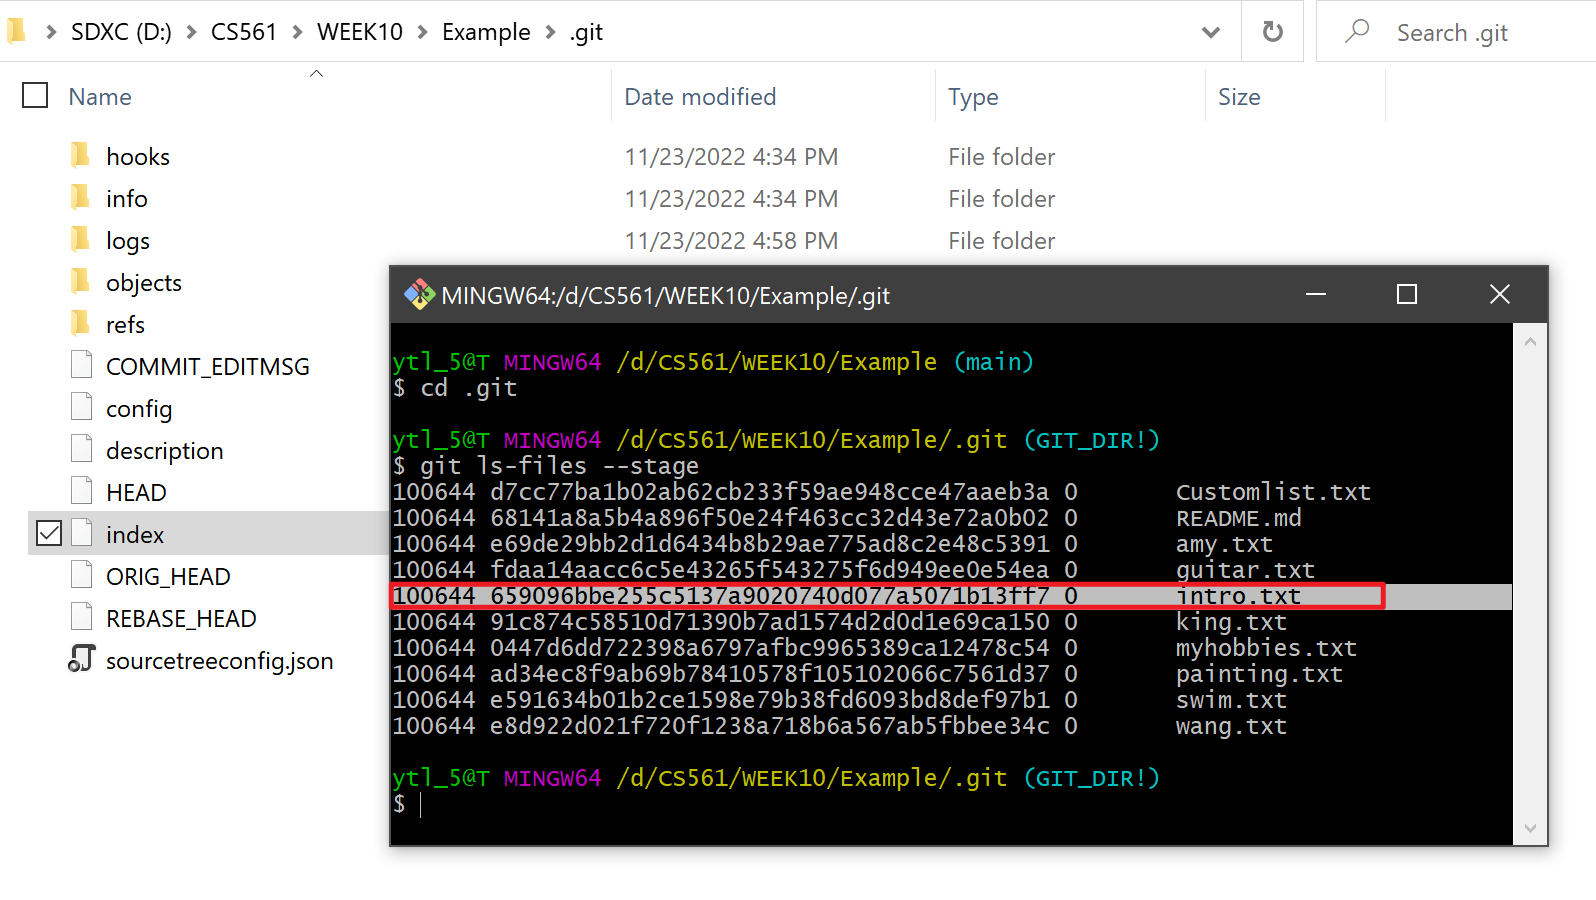Select the description file icon
The image size is (1596, 900).
82,449
